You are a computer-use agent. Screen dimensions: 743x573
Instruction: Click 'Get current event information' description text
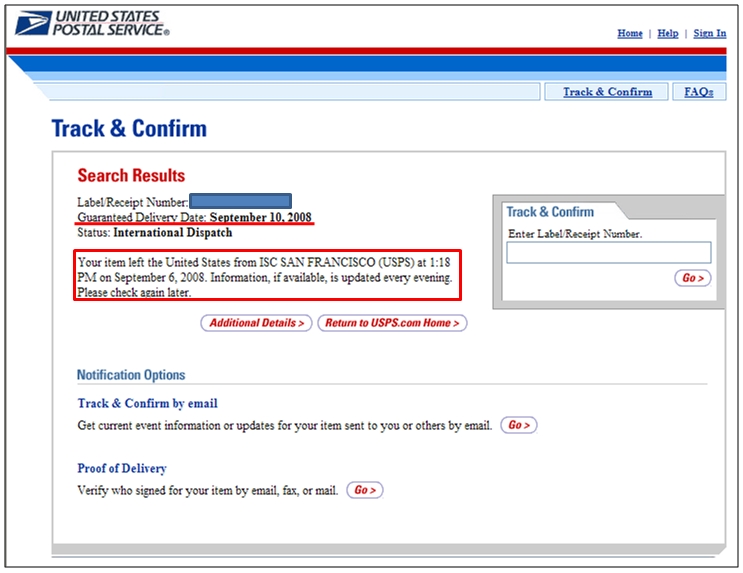(285, 426)
